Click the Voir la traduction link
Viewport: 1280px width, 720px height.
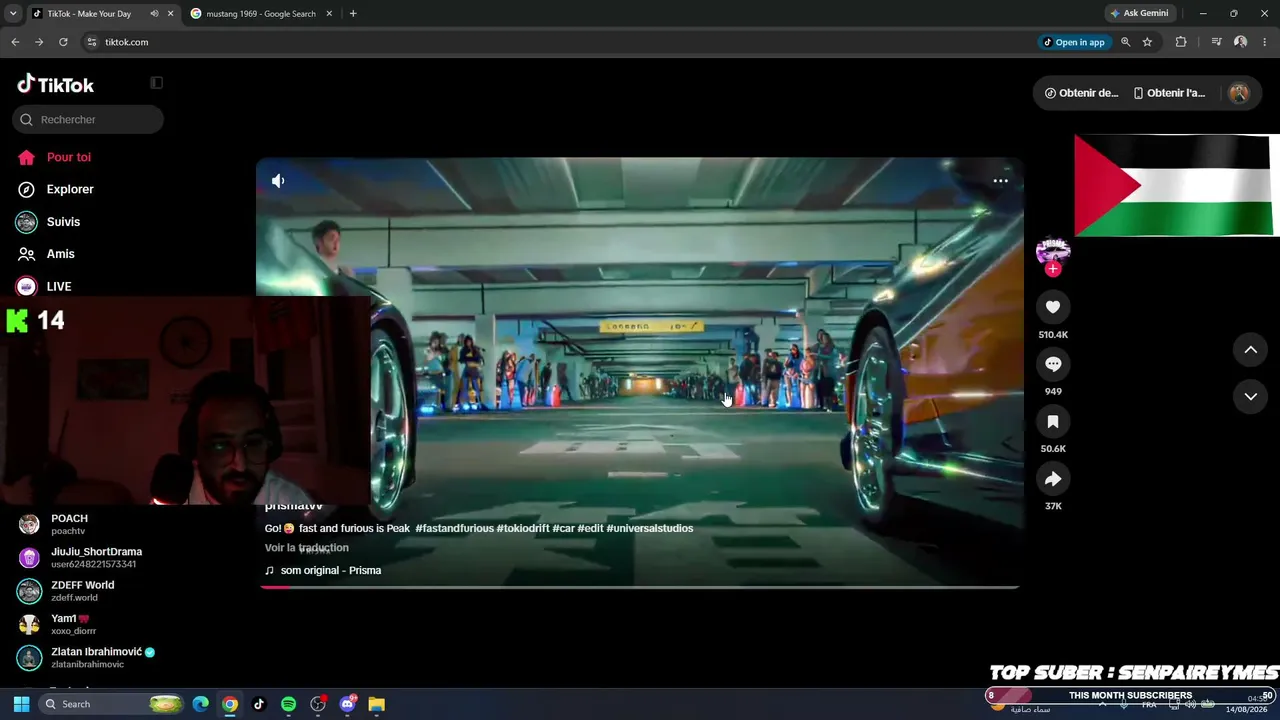[x=307, y=548]
